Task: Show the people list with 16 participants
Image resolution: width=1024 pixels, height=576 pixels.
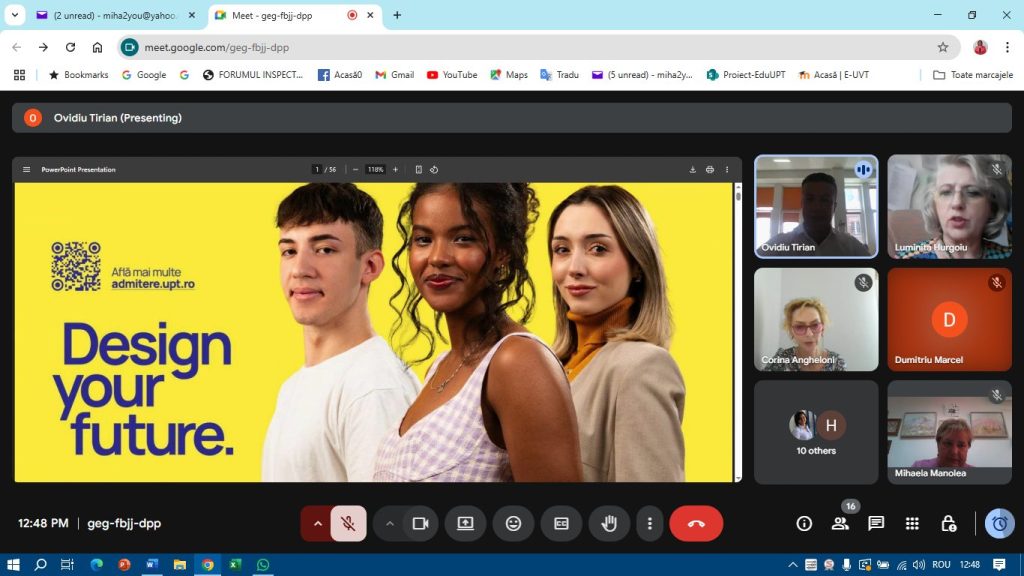Action: 840,523
